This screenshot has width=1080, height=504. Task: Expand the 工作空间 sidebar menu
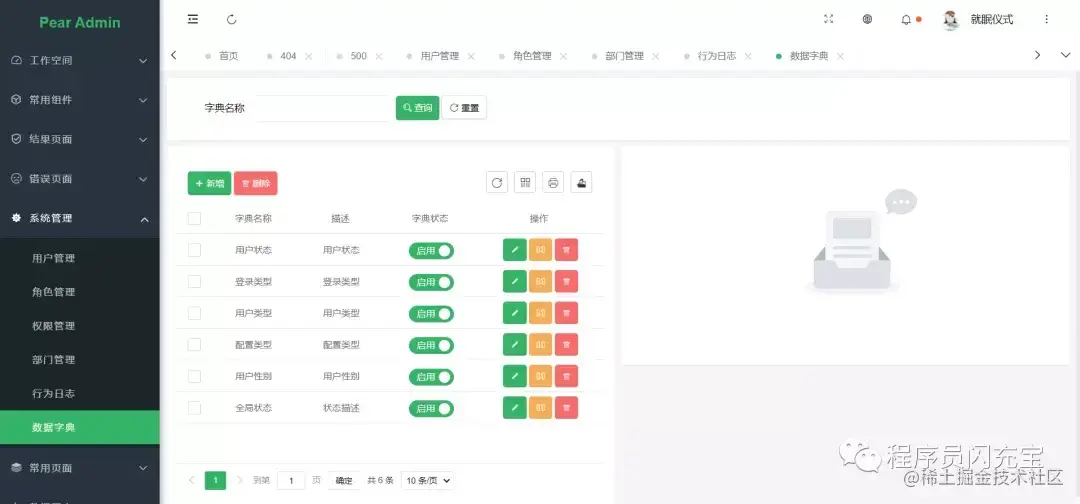coord(80,61)
